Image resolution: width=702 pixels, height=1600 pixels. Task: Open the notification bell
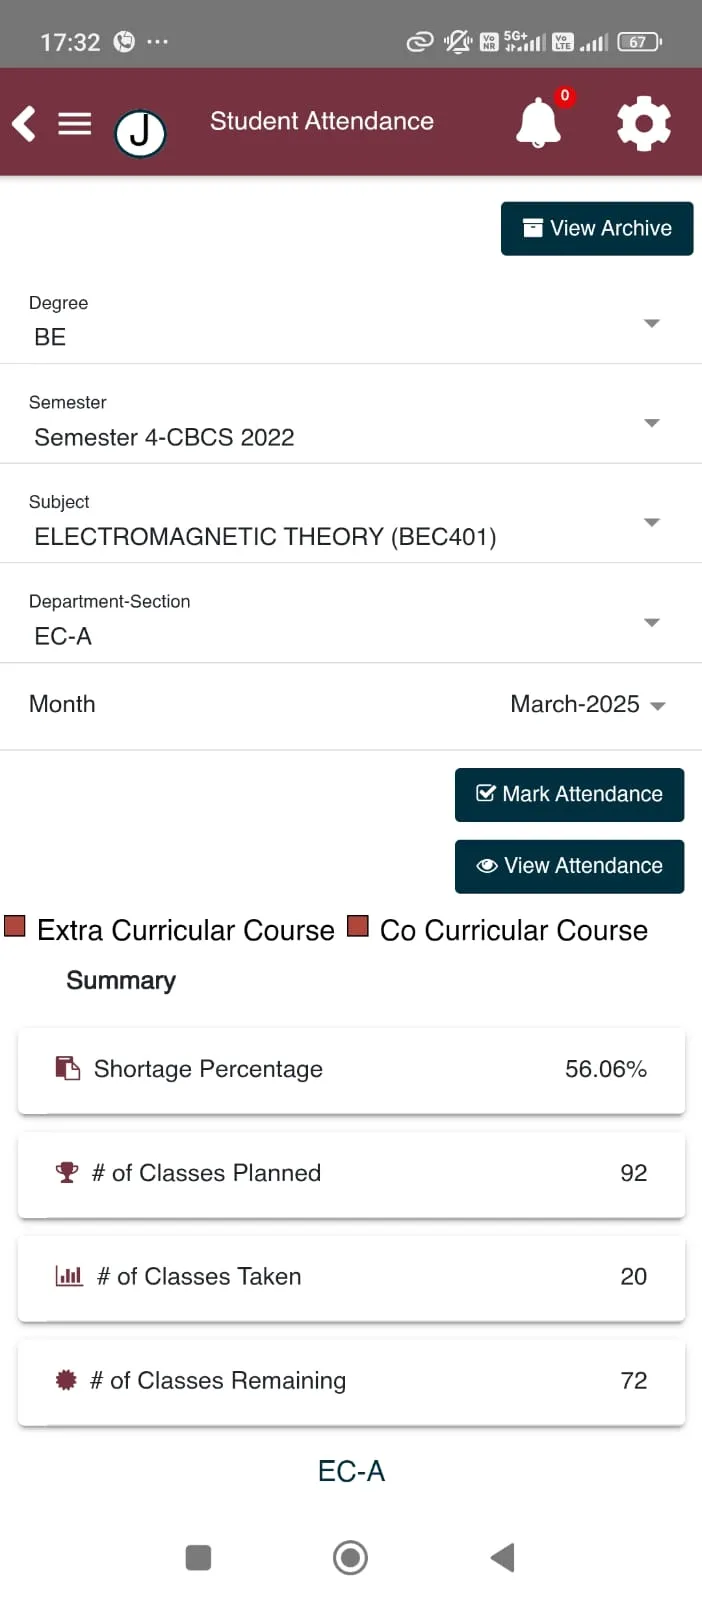click(x=538, y=124)
